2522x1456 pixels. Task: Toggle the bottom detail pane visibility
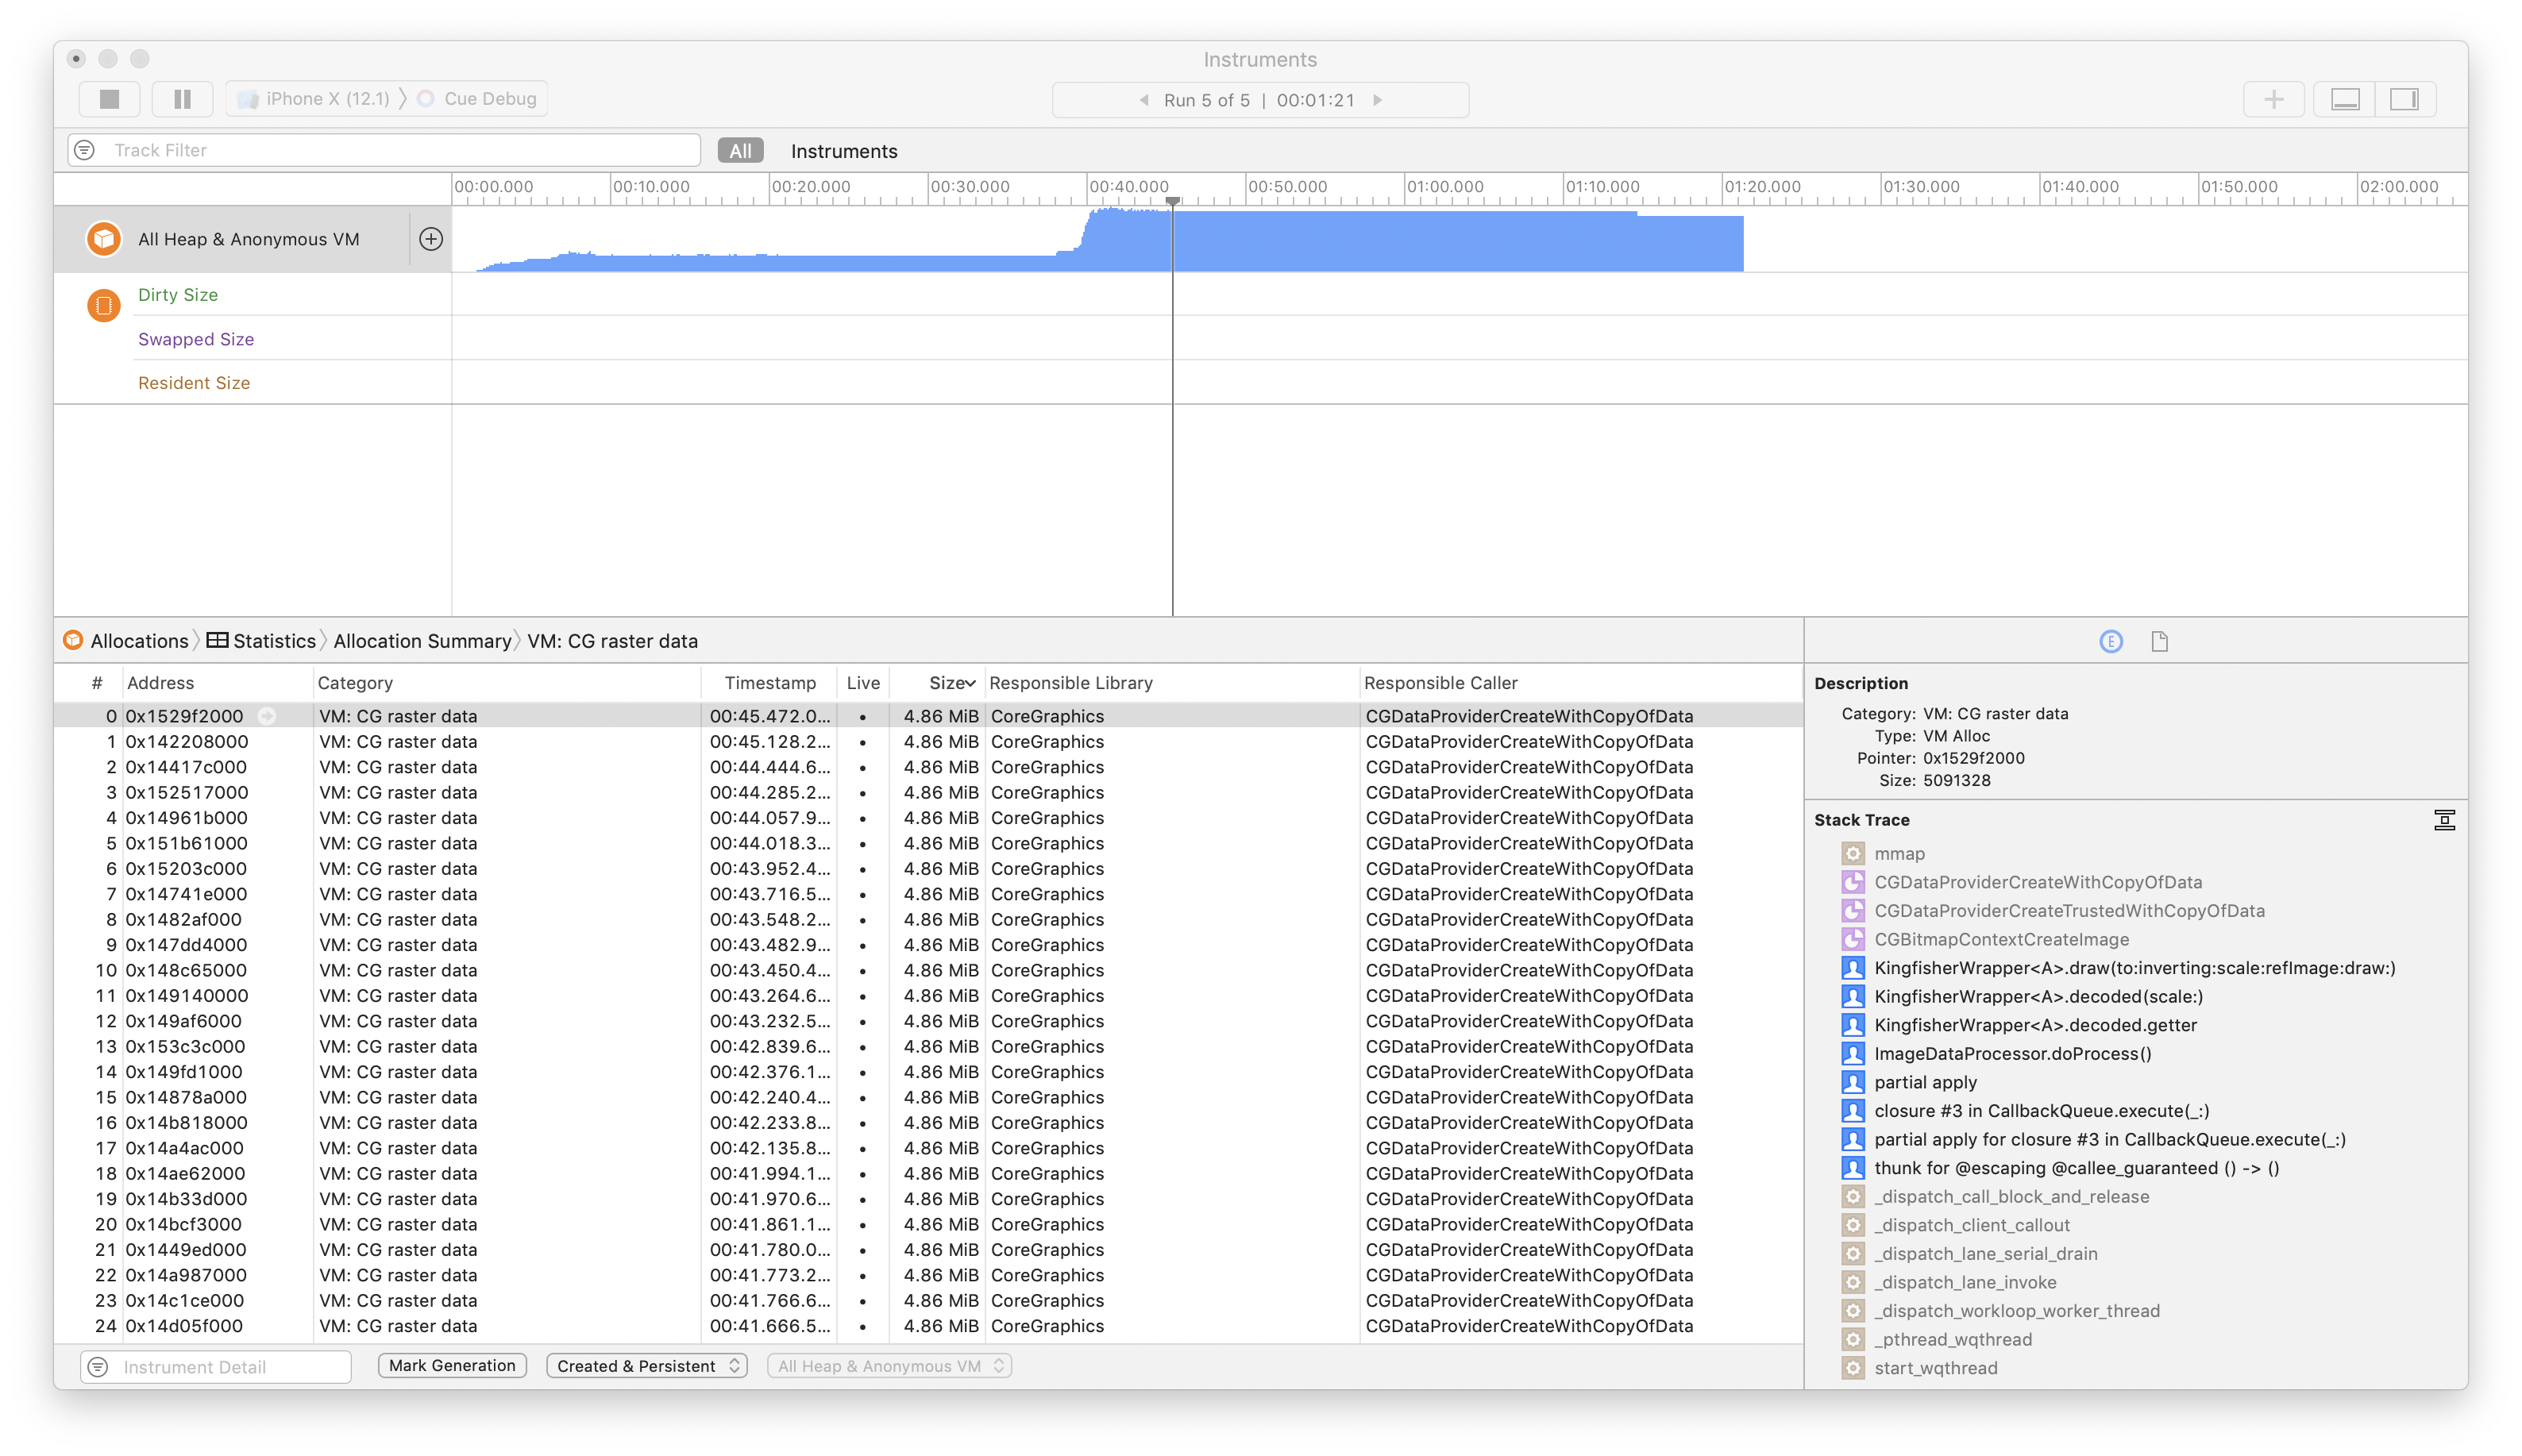tap(2345, 98)
